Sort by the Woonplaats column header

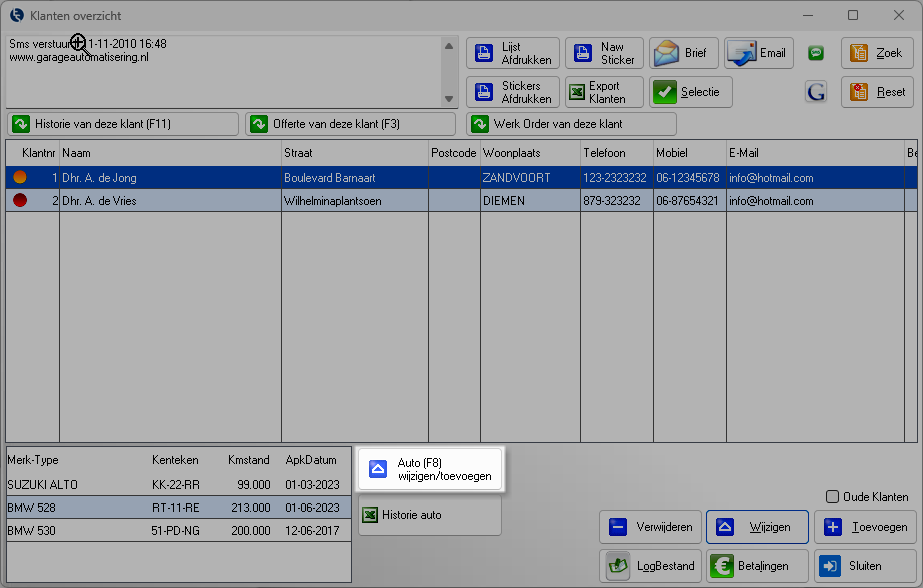coord(529,153)
